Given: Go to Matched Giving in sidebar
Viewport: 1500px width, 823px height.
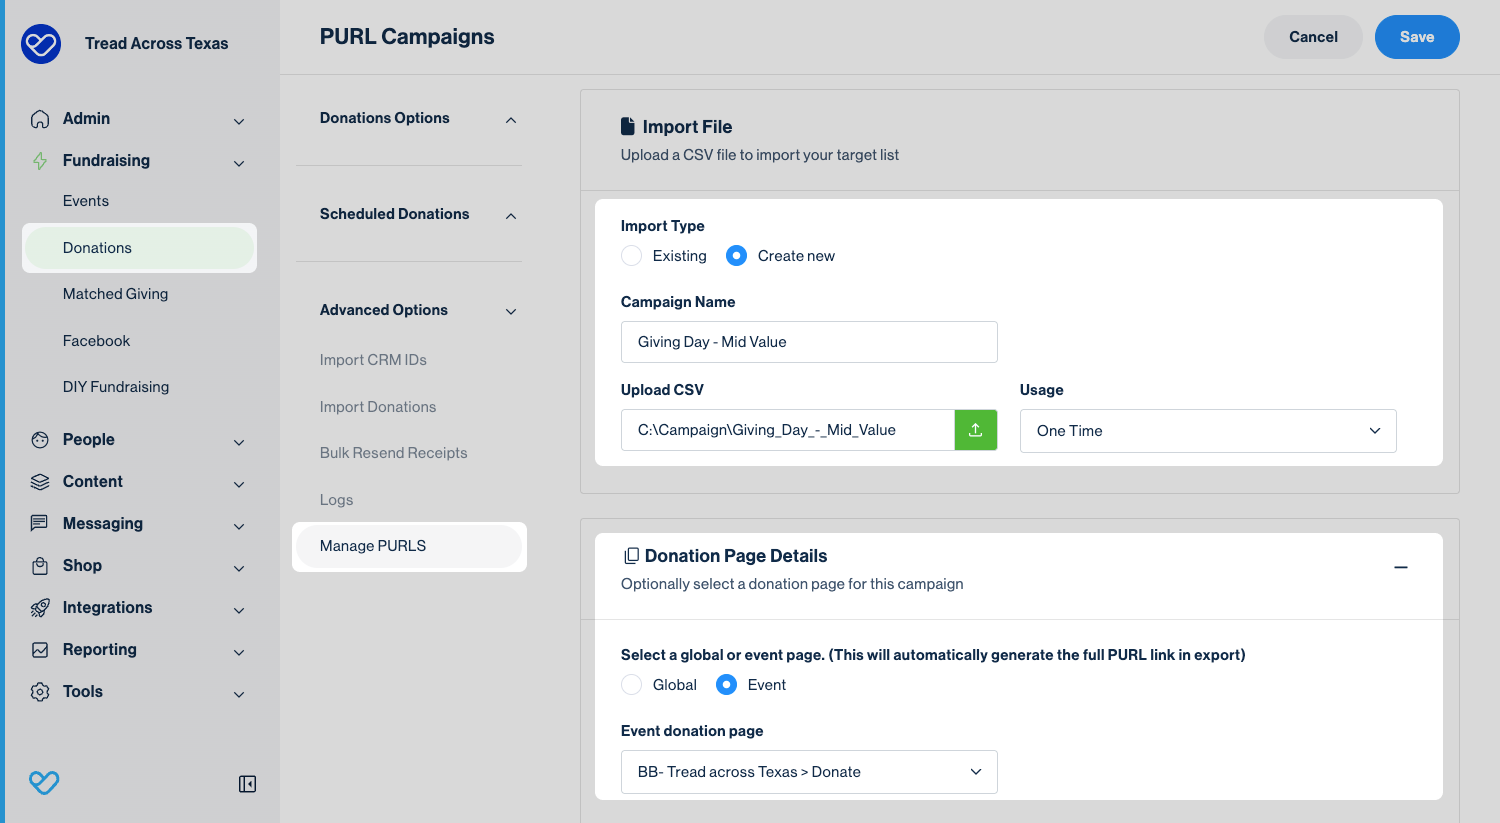Looking at the screenshot, I should 115,294.
